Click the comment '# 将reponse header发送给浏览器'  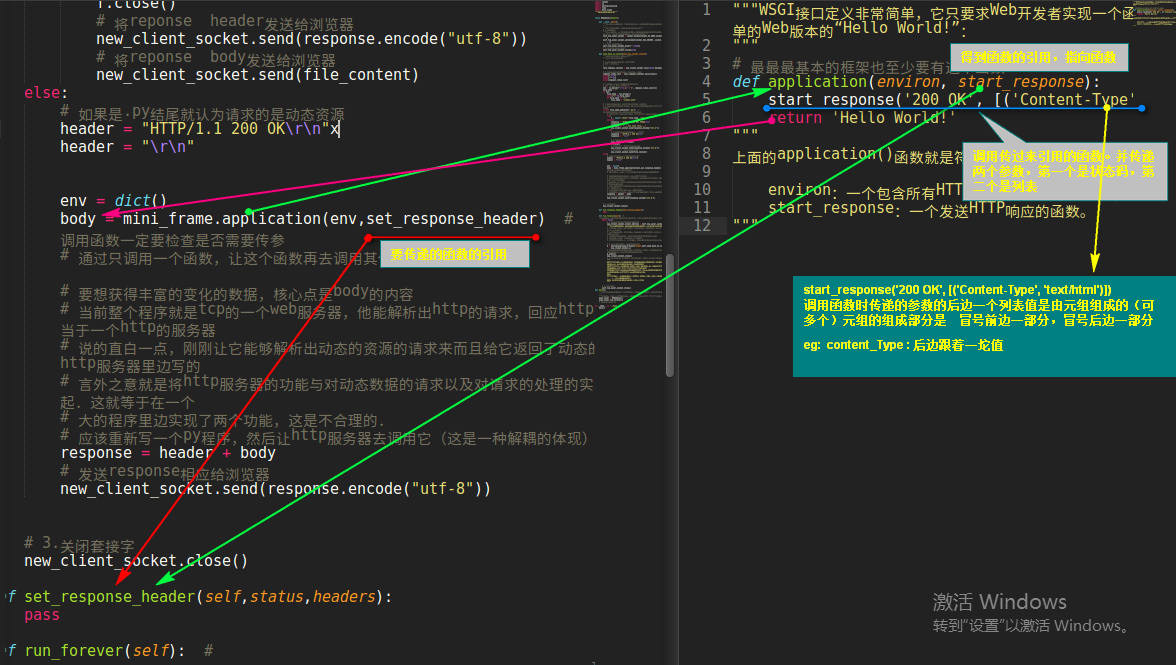click(225, 22)
